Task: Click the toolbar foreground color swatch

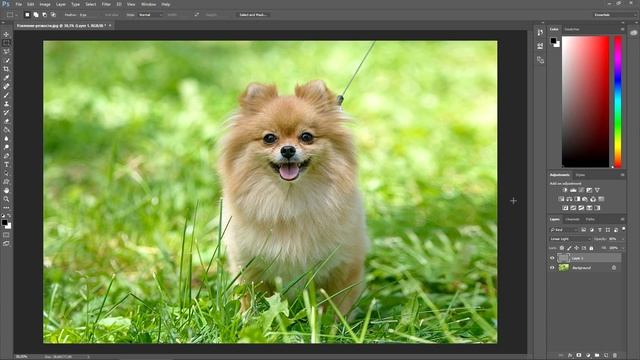Action: tap(4, 222)
